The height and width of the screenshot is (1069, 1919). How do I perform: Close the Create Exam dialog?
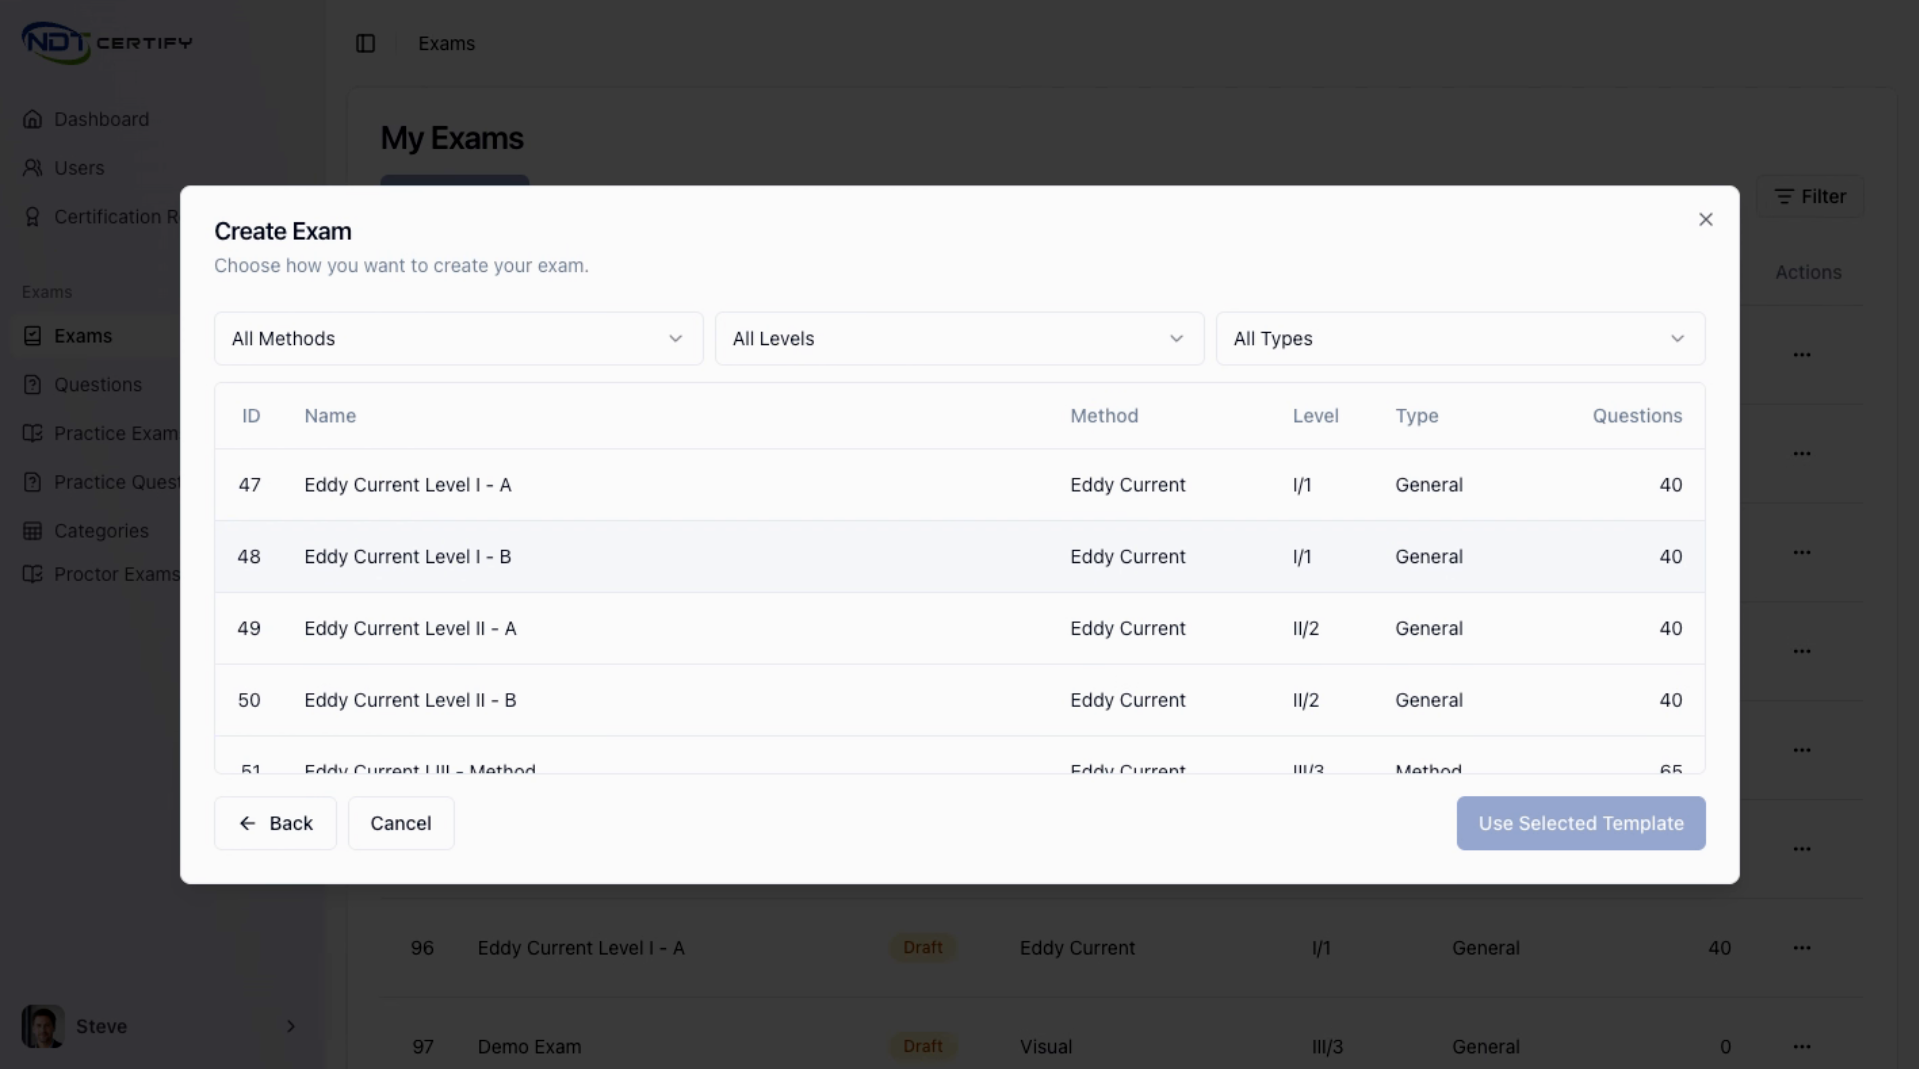coord(1705,219)
